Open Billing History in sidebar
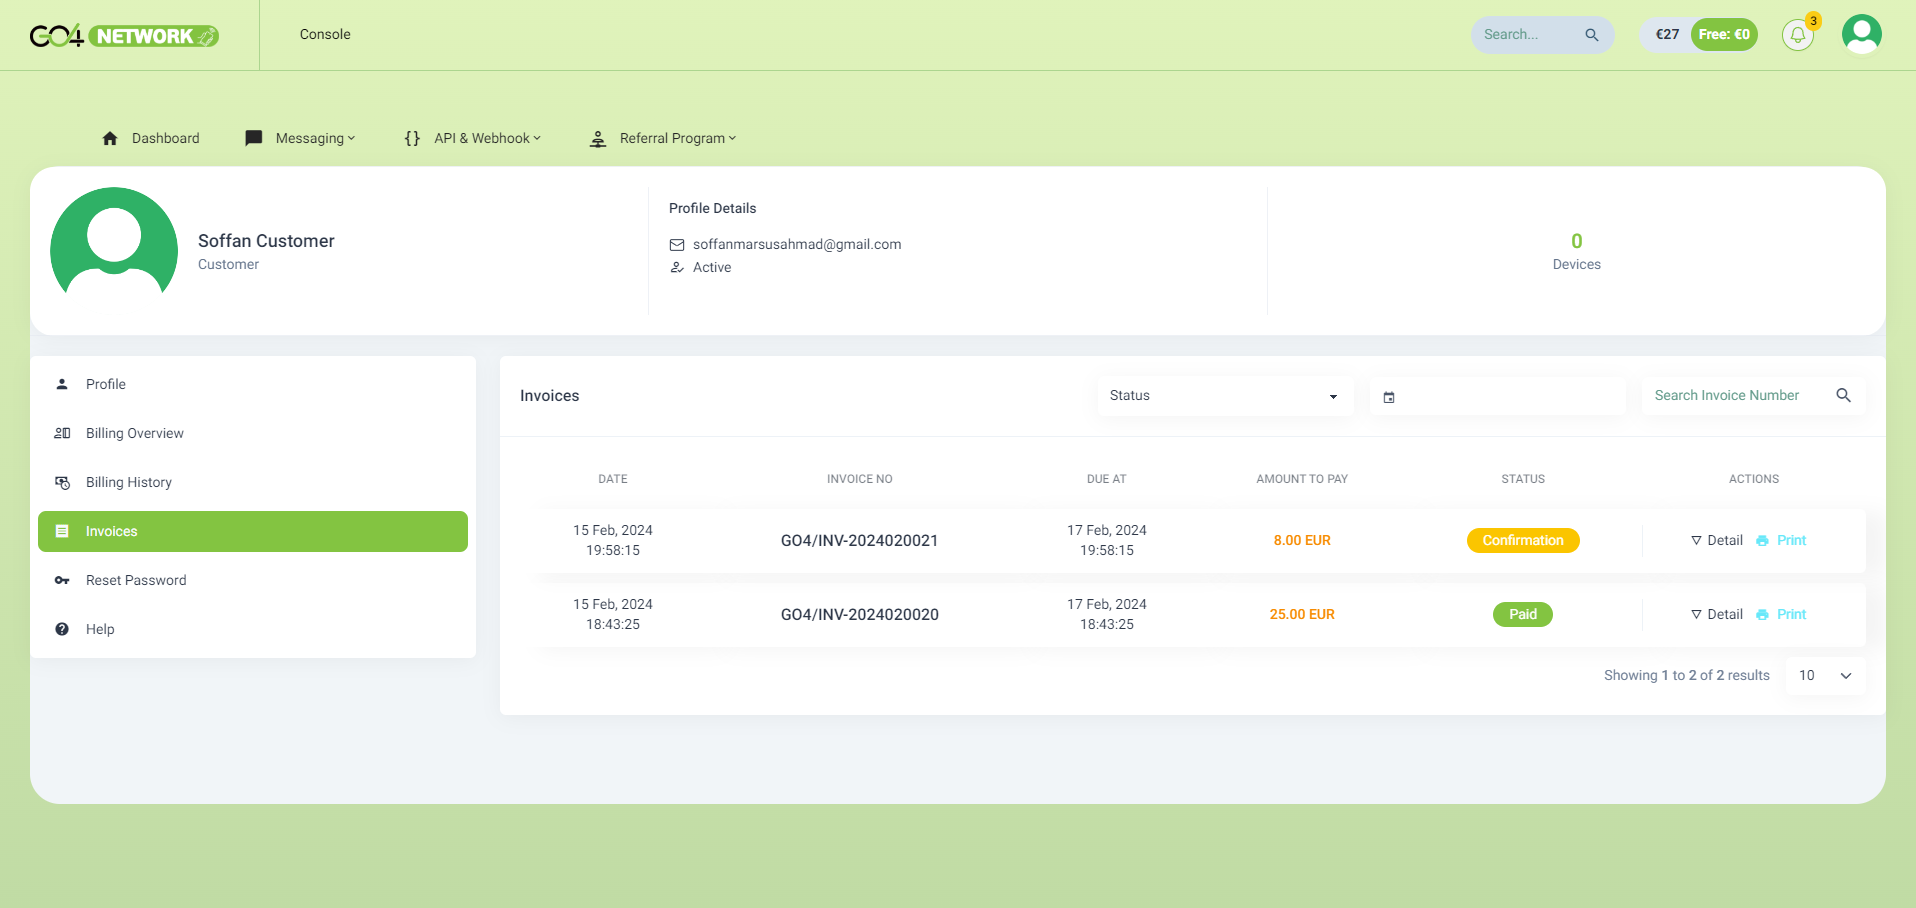 pyautogui.click(x=253, y=482)
